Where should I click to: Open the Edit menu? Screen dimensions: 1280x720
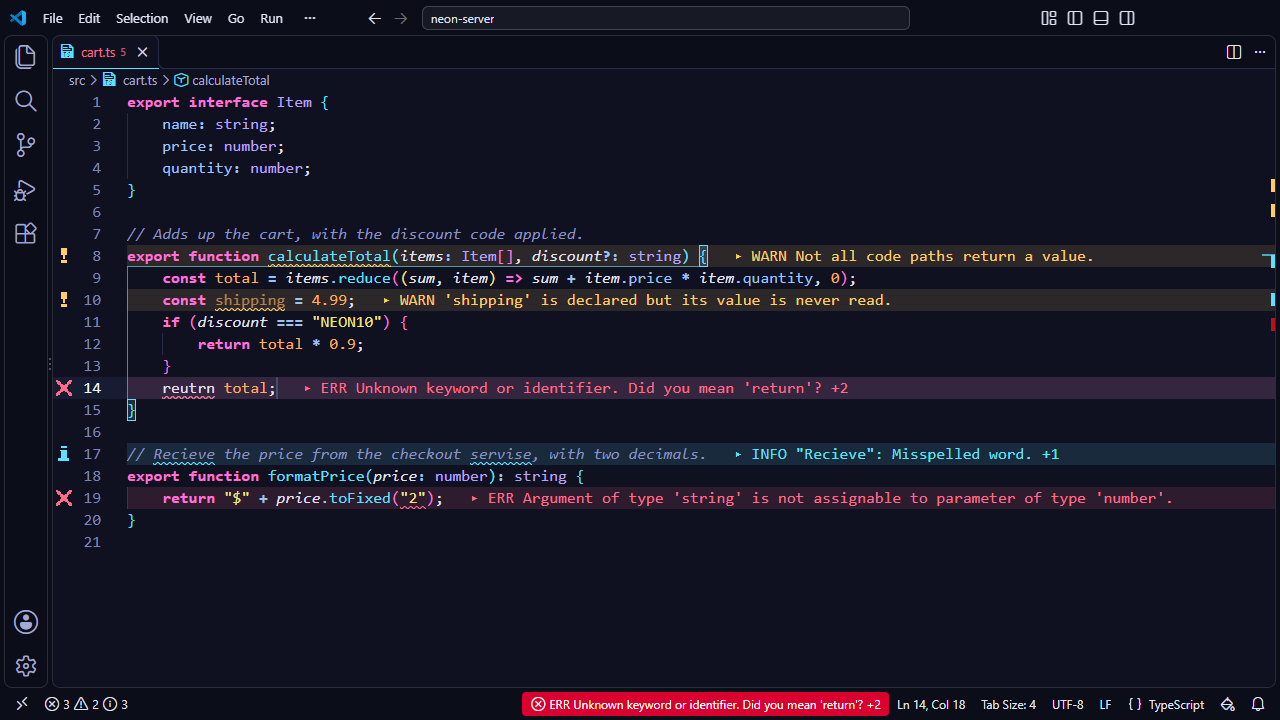coord(89,18)
